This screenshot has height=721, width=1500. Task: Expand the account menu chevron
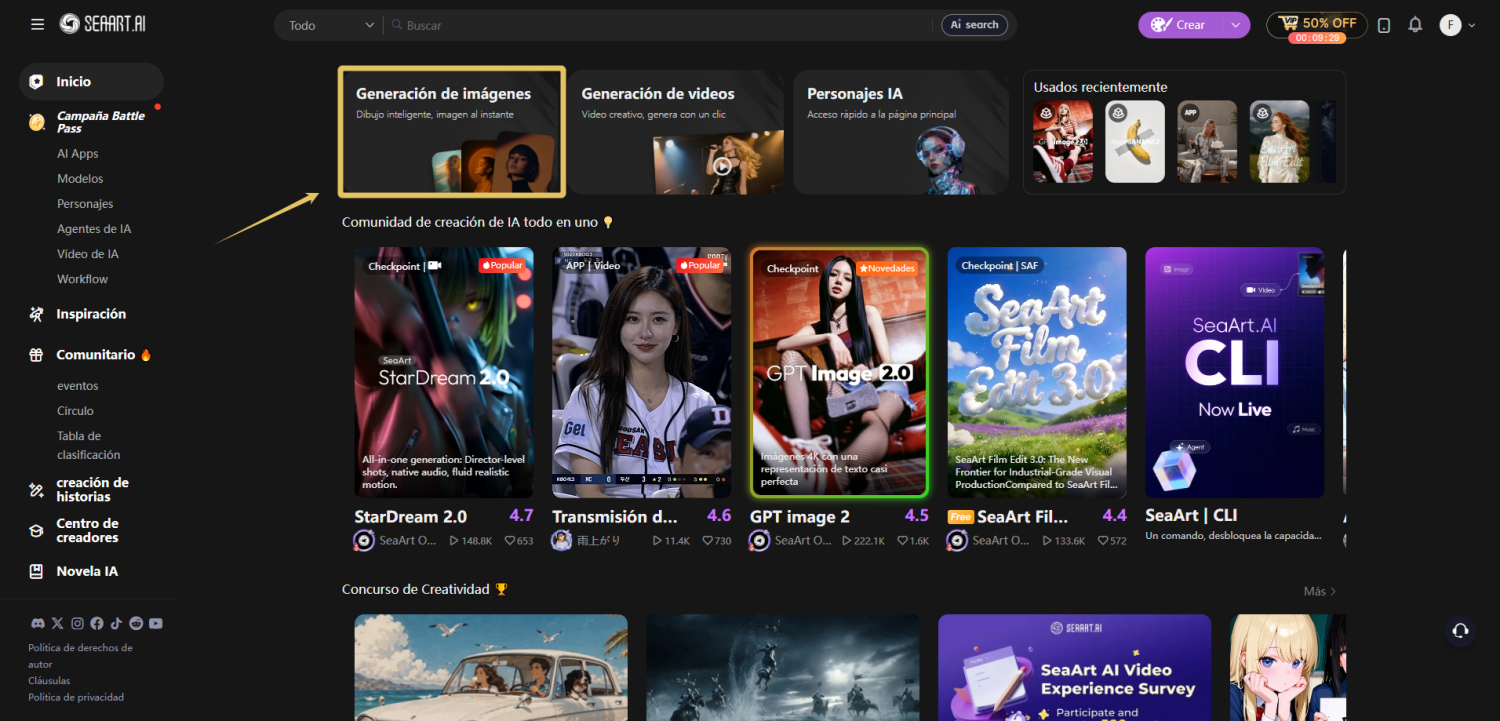pos(1471,26)
